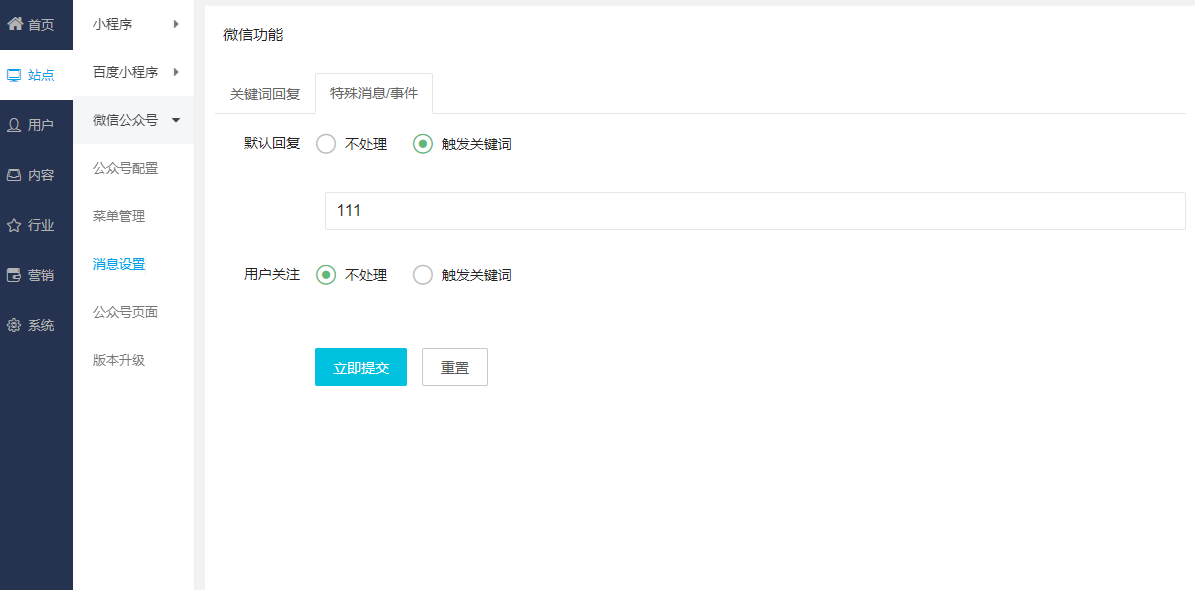Open the 系统 section label

[x=41, y=325]
